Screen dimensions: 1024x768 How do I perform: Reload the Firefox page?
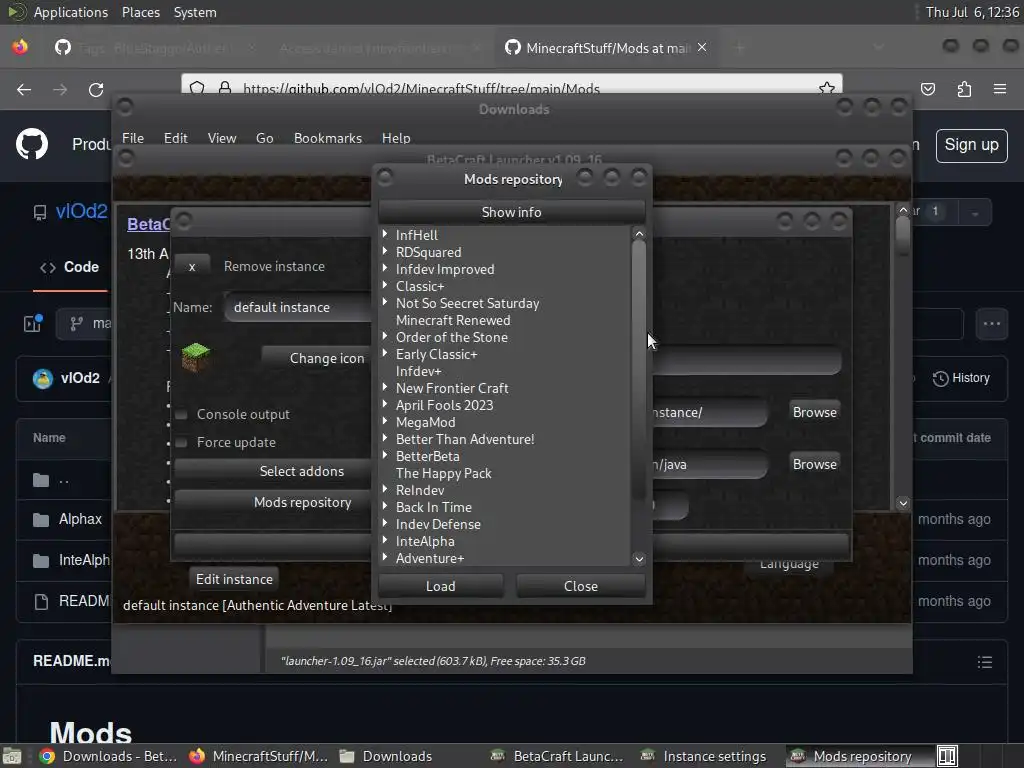pos(96,89)
